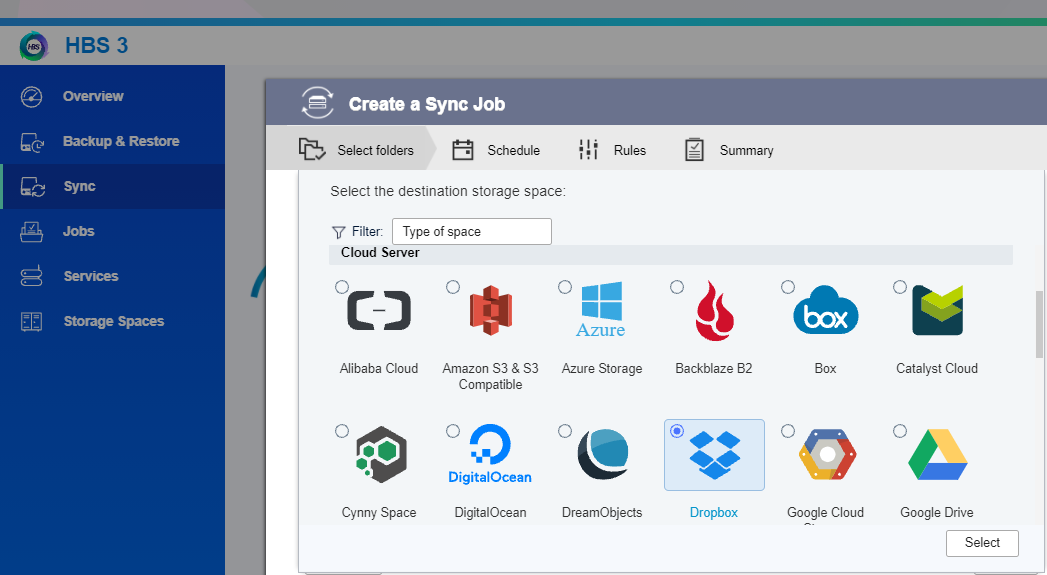Click the Cynny Space label text
This screenshot has width=1047, height=575.
(x=379, y=513)
